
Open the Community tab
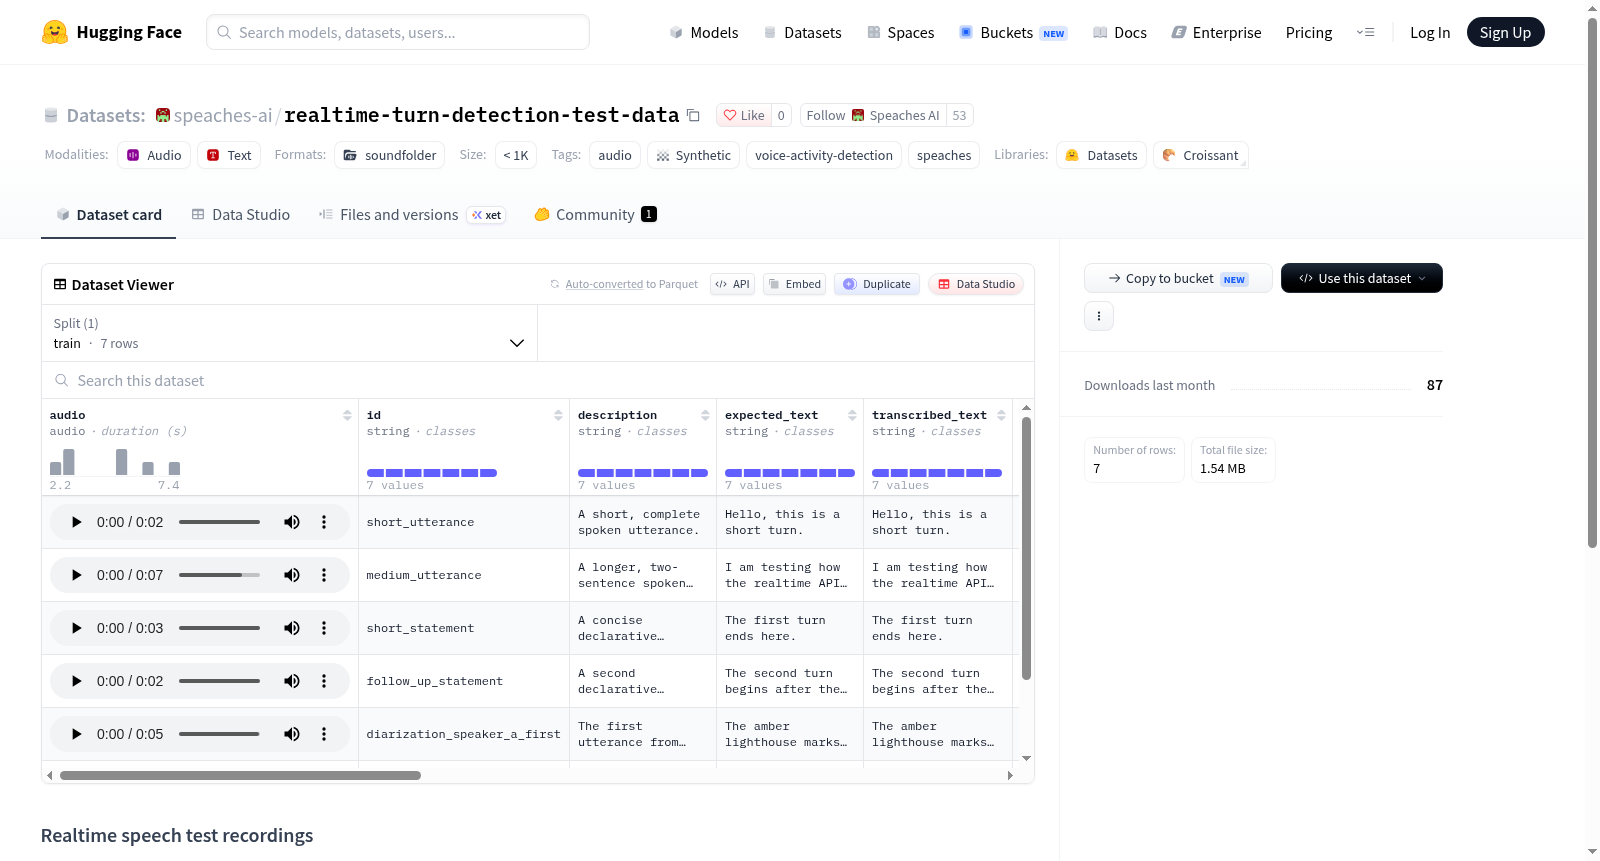pyautogui.click(x=595, y=214)
